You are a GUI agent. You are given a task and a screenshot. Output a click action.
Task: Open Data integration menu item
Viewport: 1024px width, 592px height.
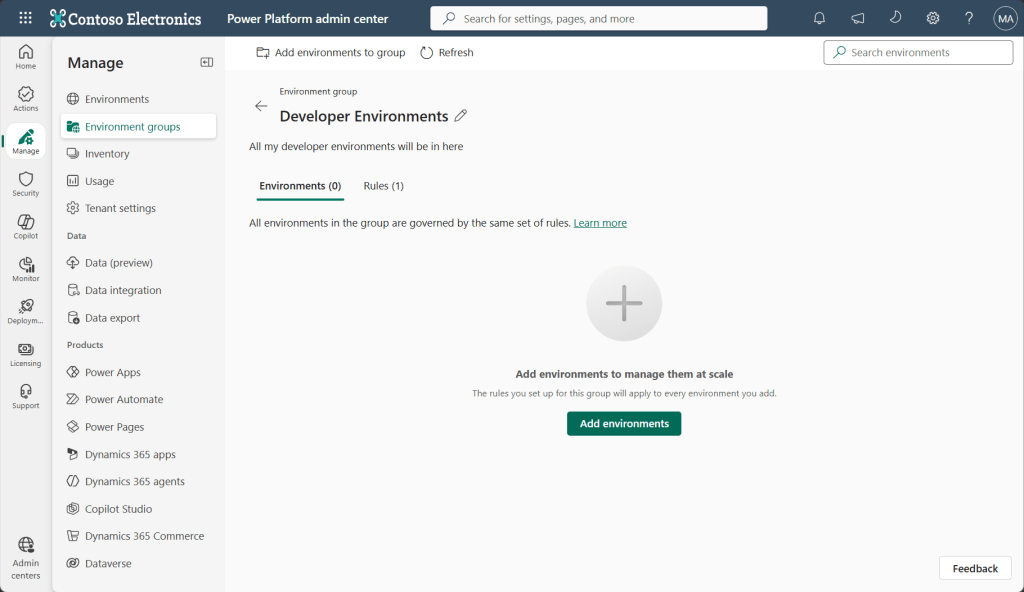pyautogui.click(x=138, y=290)
